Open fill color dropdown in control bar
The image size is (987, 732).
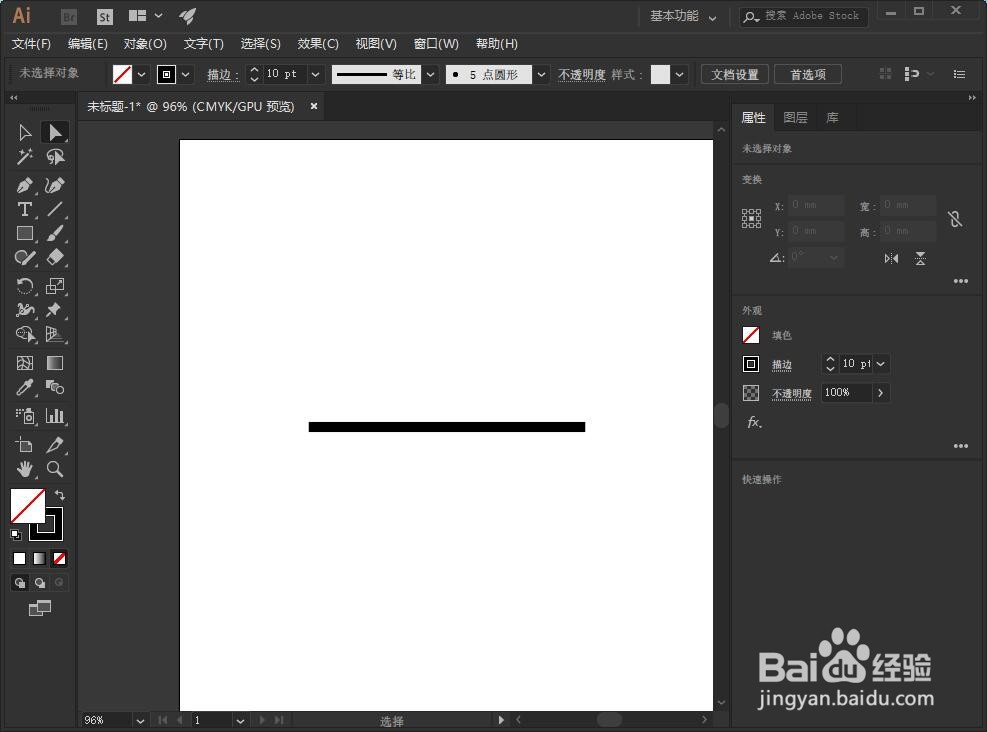[x=142, y=74]
